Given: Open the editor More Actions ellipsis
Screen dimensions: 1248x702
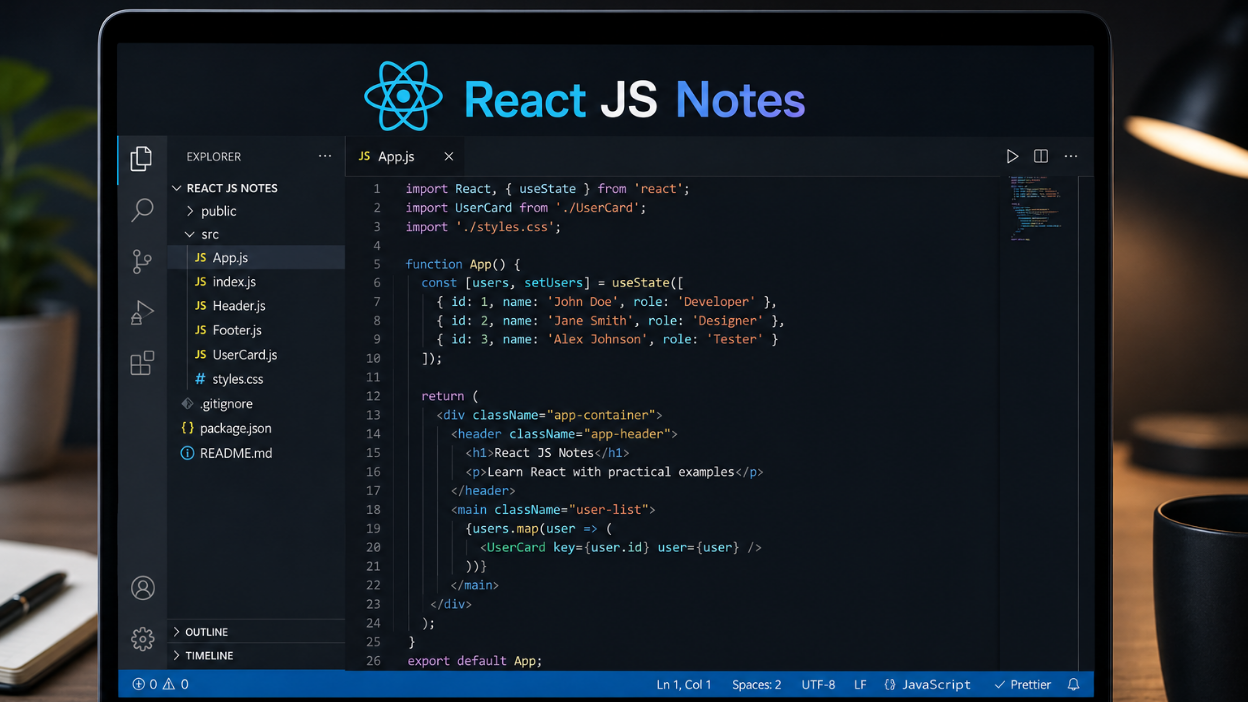Looking at the screenshot, I should click(x=1071, y=156).
